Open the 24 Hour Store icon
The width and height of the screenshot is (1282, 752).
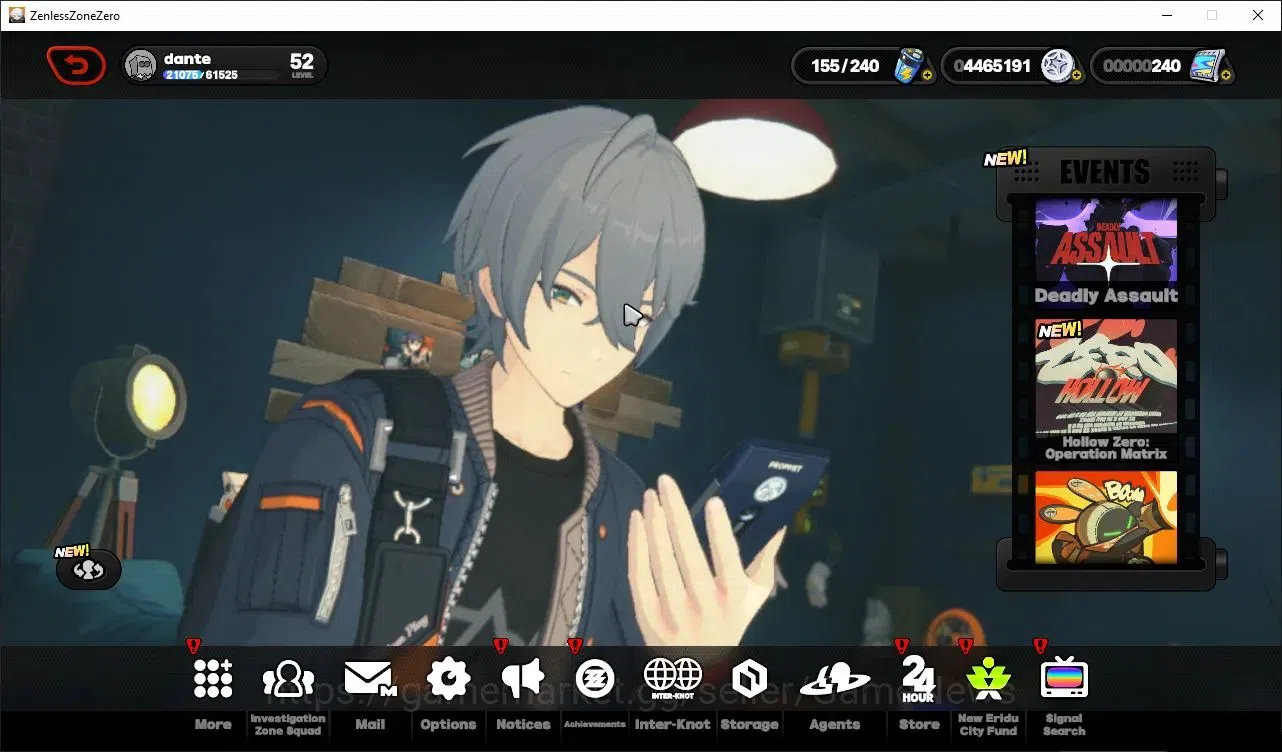click(918, 679)
